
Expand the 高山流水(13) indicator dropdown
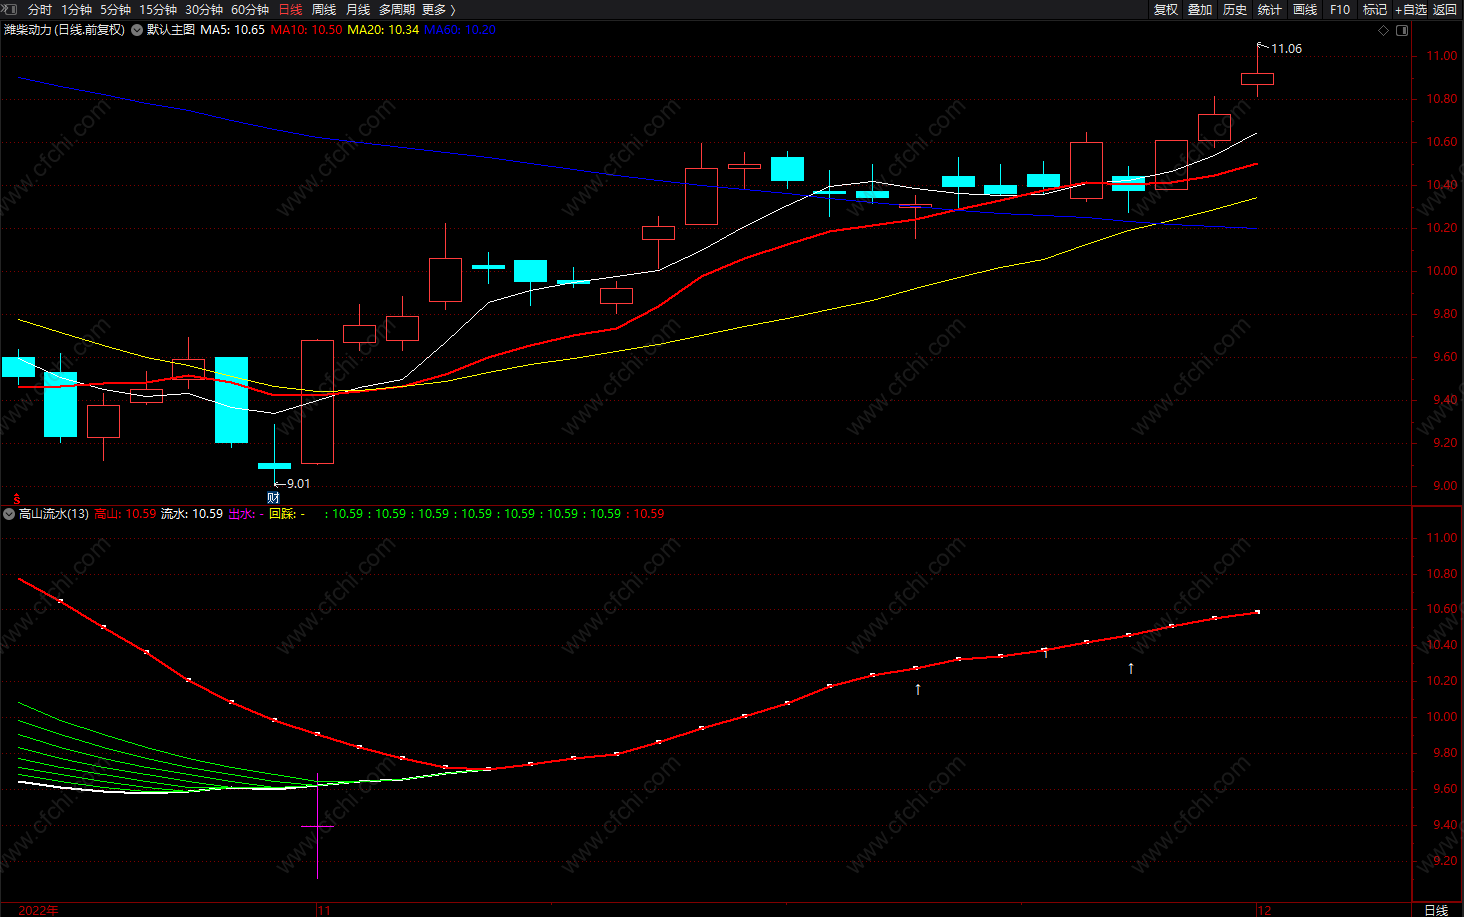tap(9, 514)
